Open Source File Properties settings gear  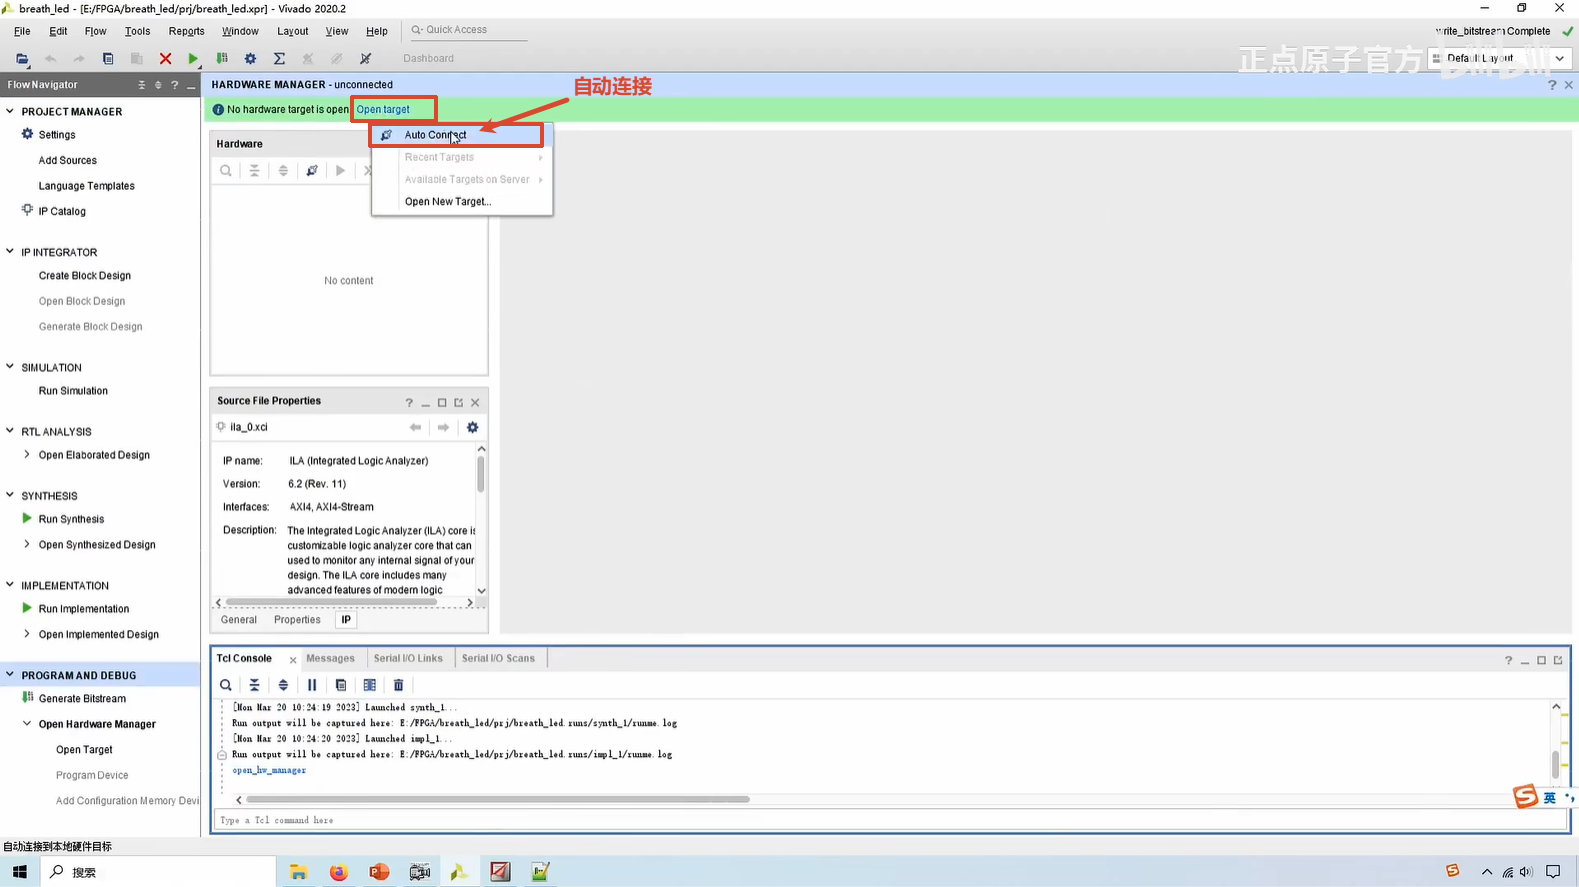pos(472,427)
